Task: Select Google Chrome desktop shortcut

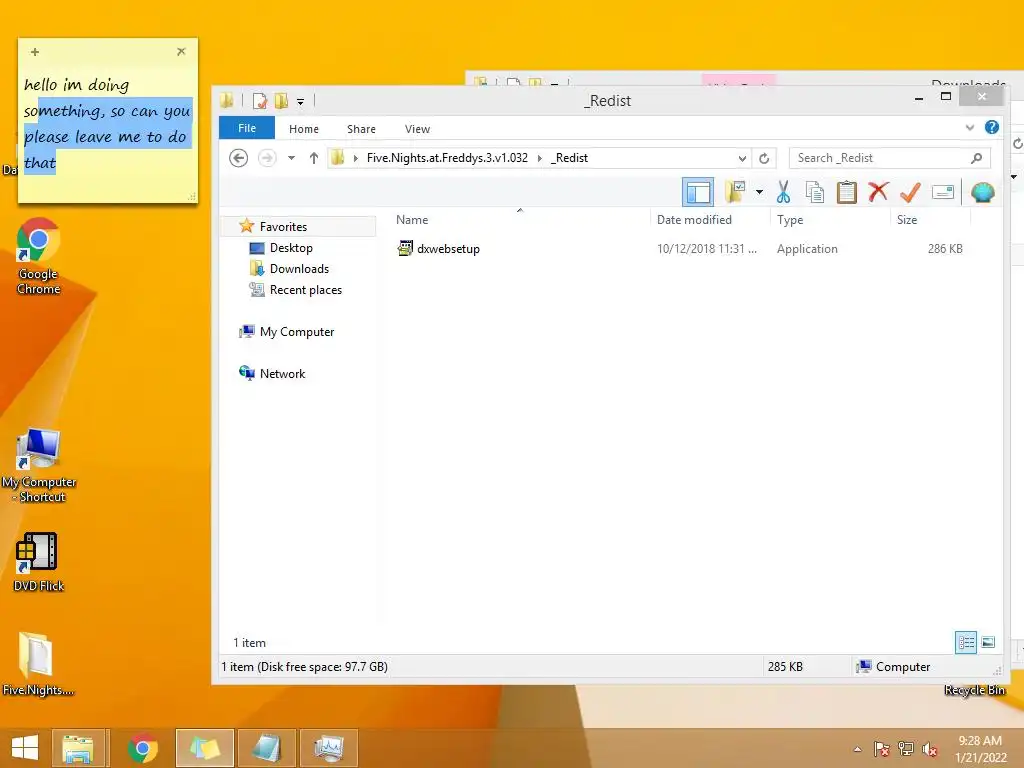Action: (x=38, y=257)
